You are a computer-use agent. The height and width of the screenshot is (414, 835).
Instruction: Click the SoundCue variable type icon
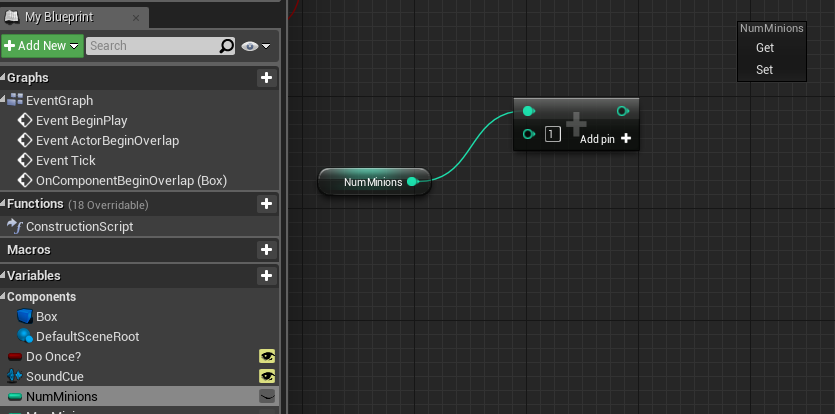[x=14, y=376]
